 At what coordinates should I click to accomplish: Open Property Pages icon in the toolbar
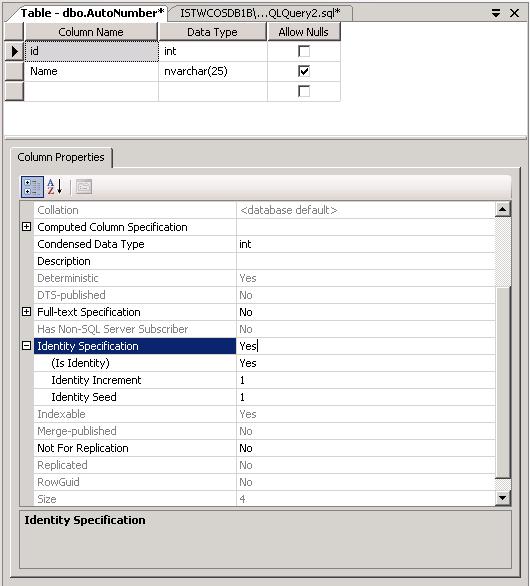[84, 187]
